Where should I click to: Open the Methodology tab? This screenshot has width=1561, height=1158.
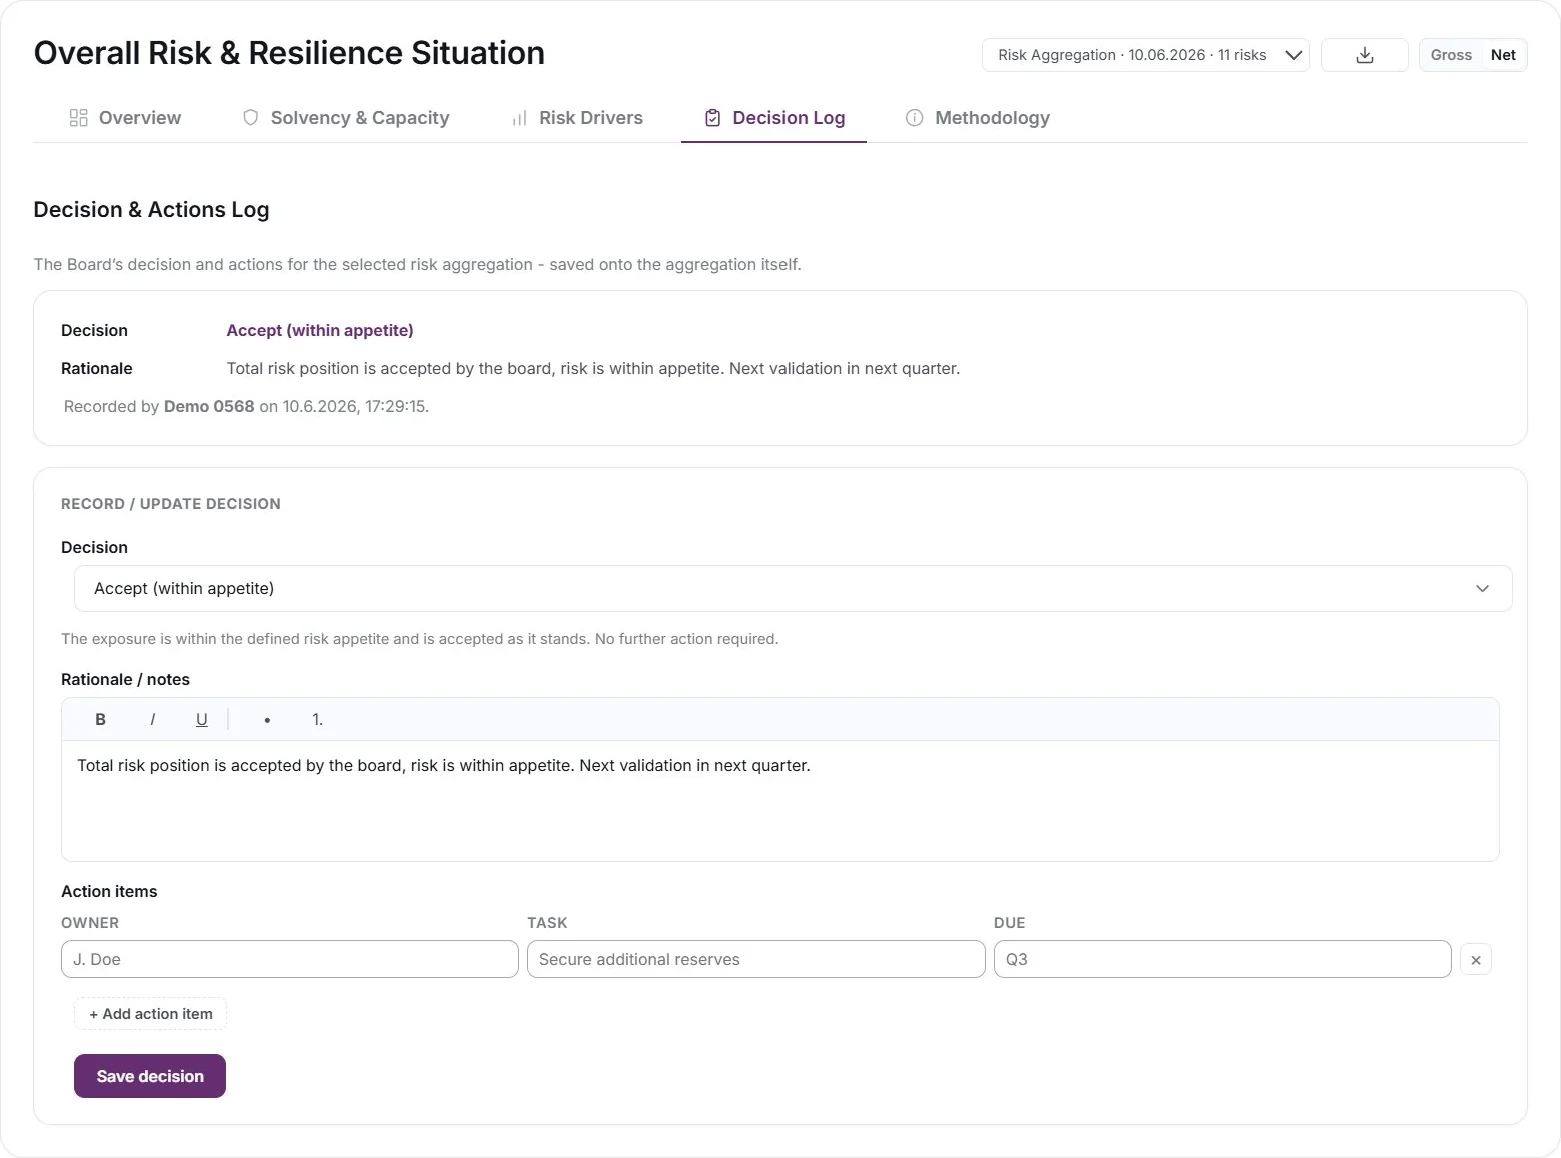click(x=978, y=118)
